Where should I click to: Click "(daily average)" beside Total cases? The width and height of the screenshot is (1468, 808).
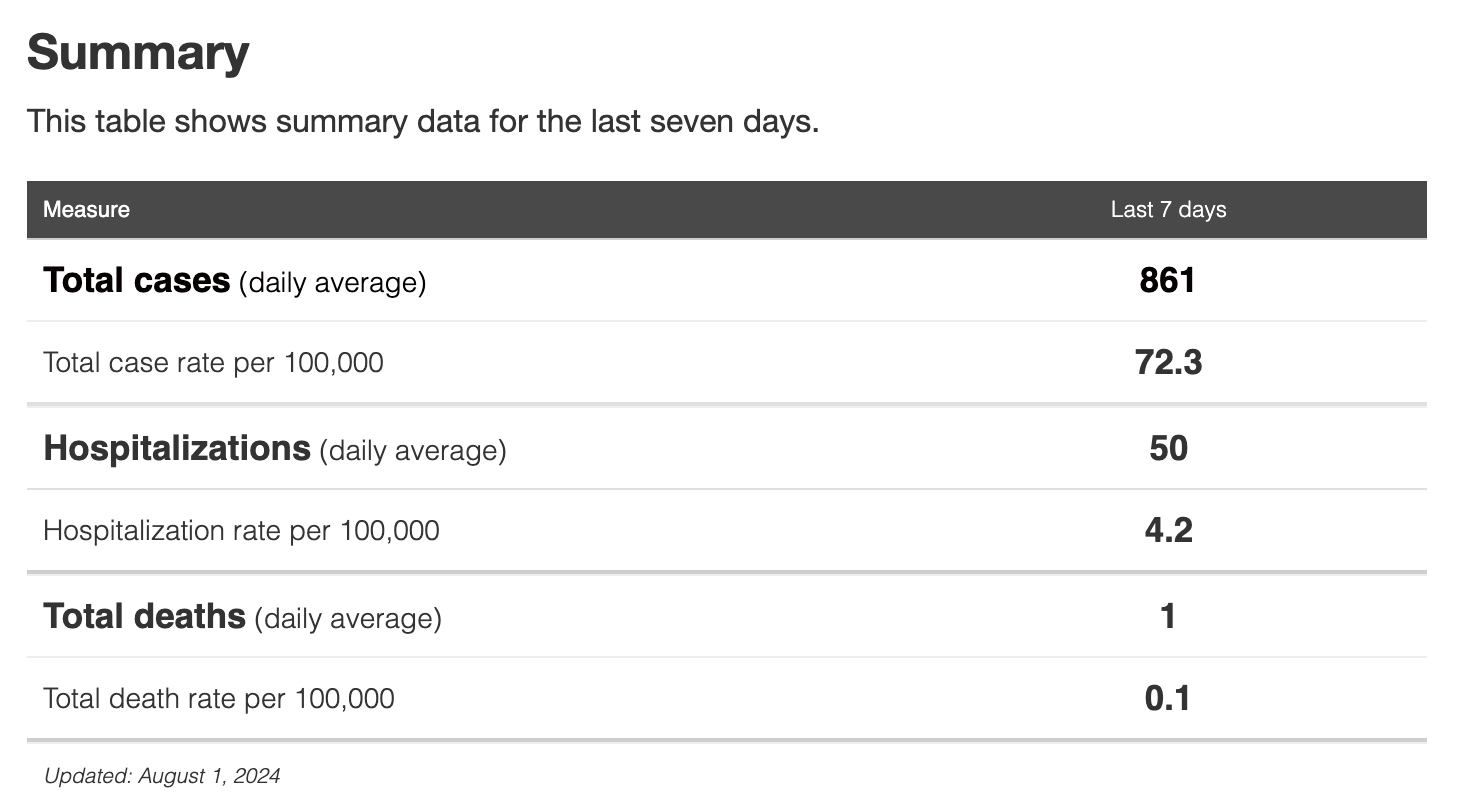point(332,283)
